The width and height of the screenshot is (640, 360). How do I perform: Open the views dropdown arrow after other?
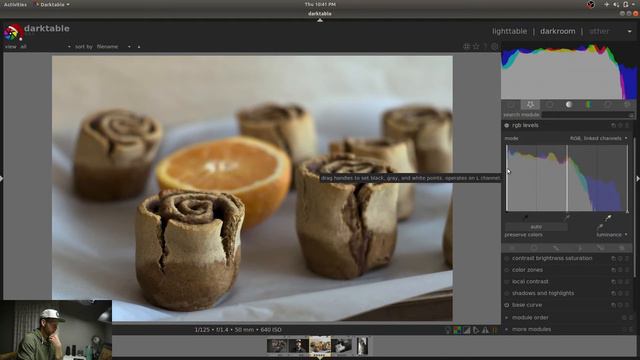pyautogui.click(x=630, y=31)
